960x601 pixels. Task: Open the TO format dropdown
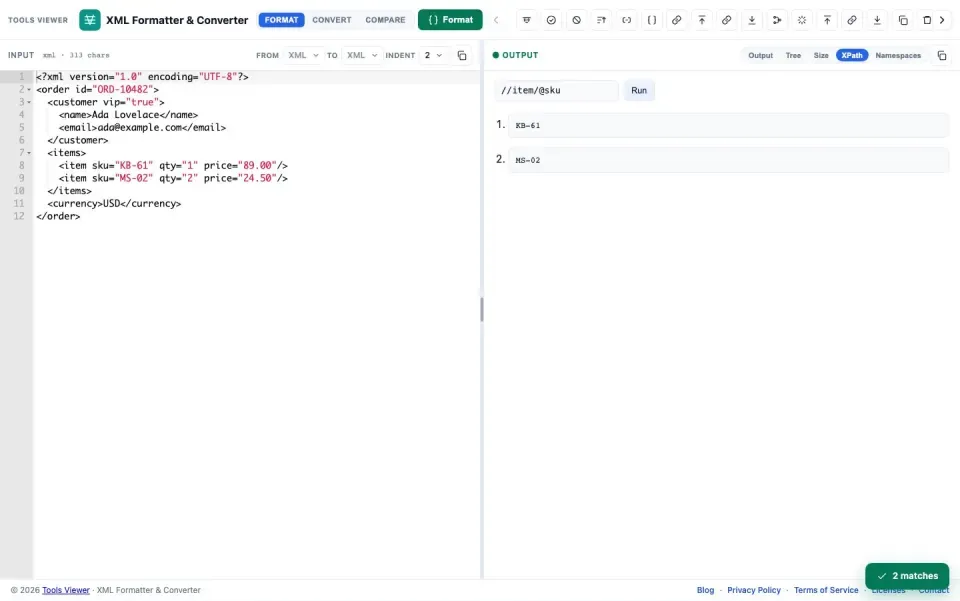362,55
